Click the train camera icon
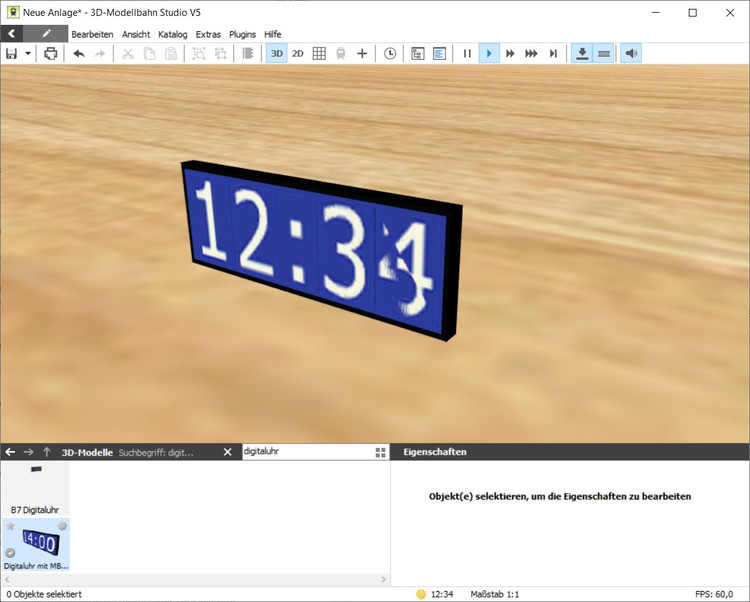 [341, 54]
